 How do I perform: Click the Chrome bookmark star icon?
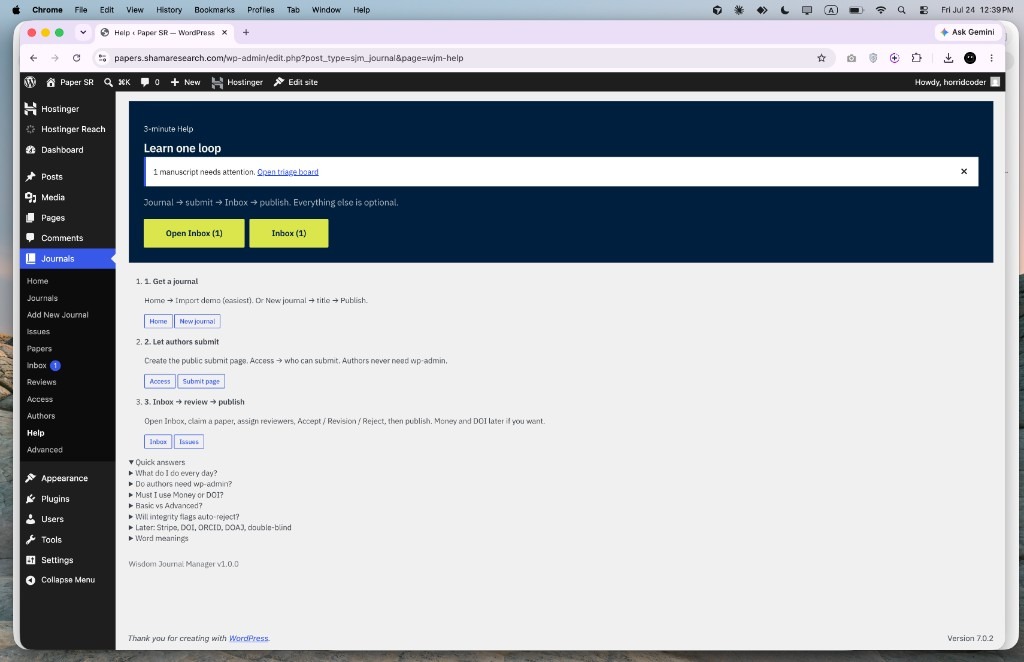click(821, 58)
